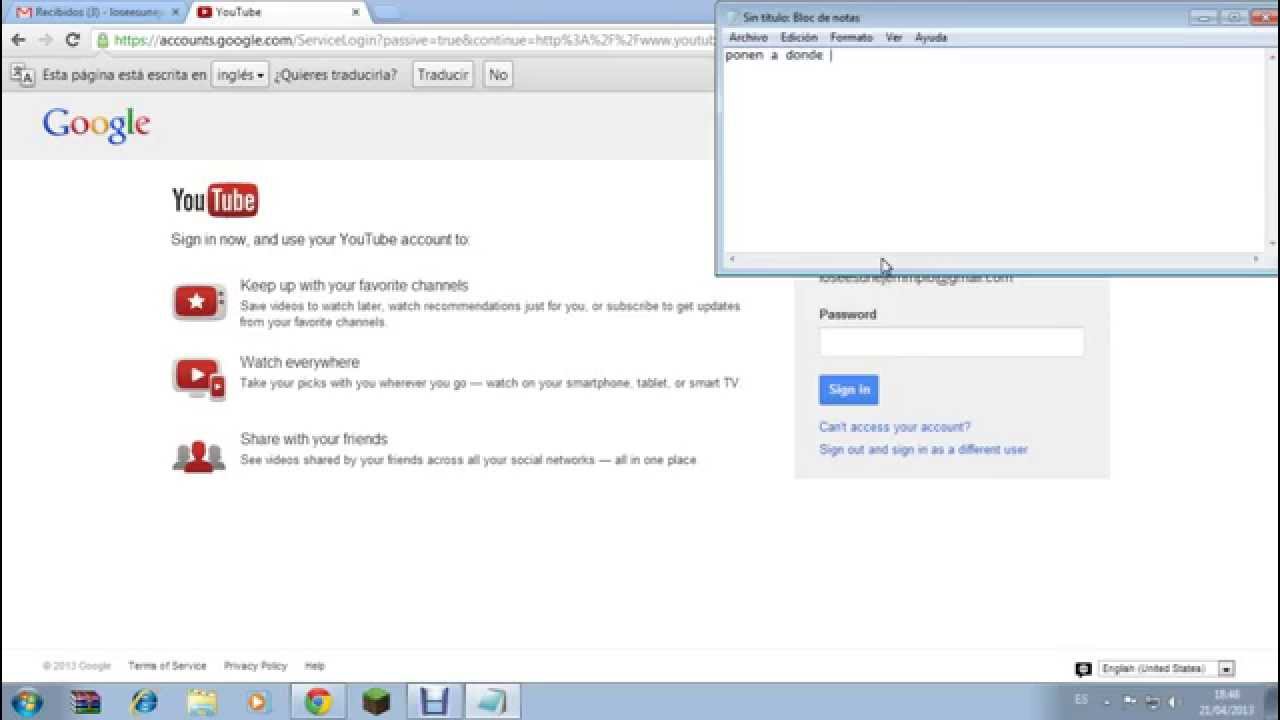Open the Windows Start menu
Viewport: 1280px width, 720px height.
(28, 702)
